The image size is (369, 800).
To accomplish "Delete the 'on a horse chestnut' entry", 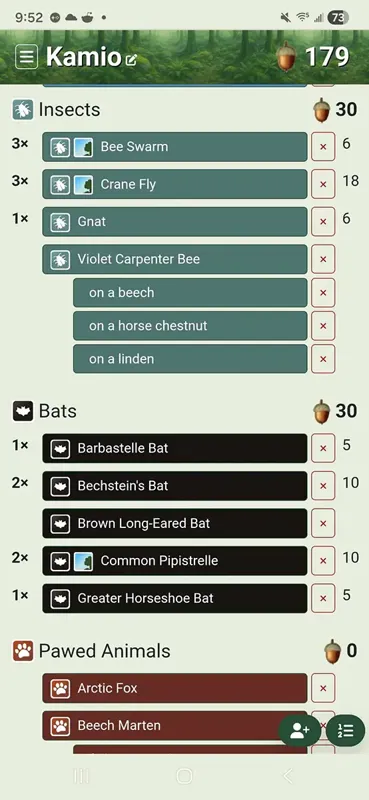I will click(323, 326).
